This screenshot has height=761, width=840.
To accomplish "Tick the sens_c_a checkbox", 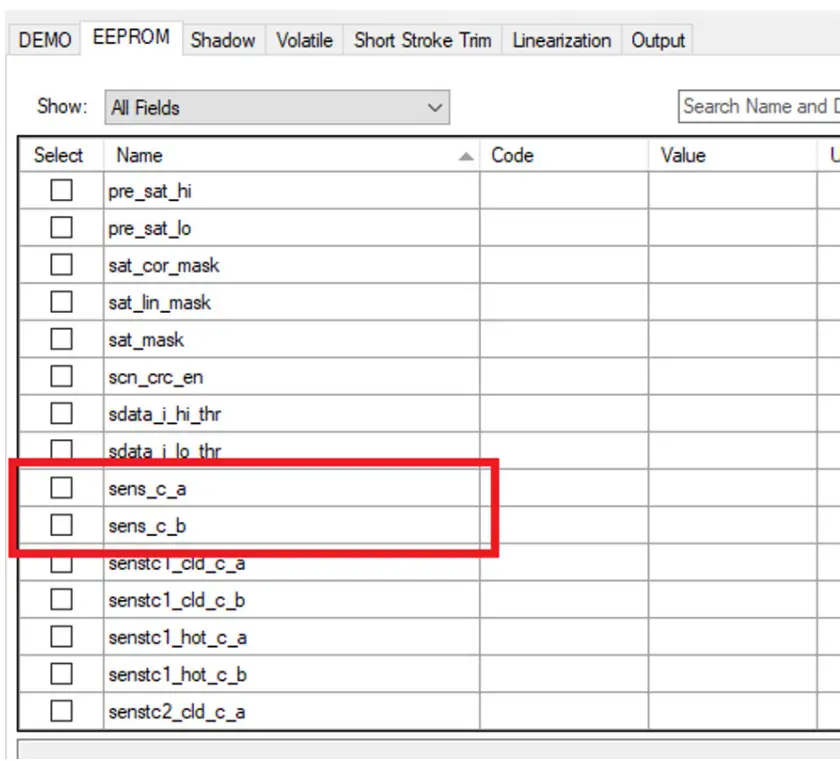I will (62, 488).
